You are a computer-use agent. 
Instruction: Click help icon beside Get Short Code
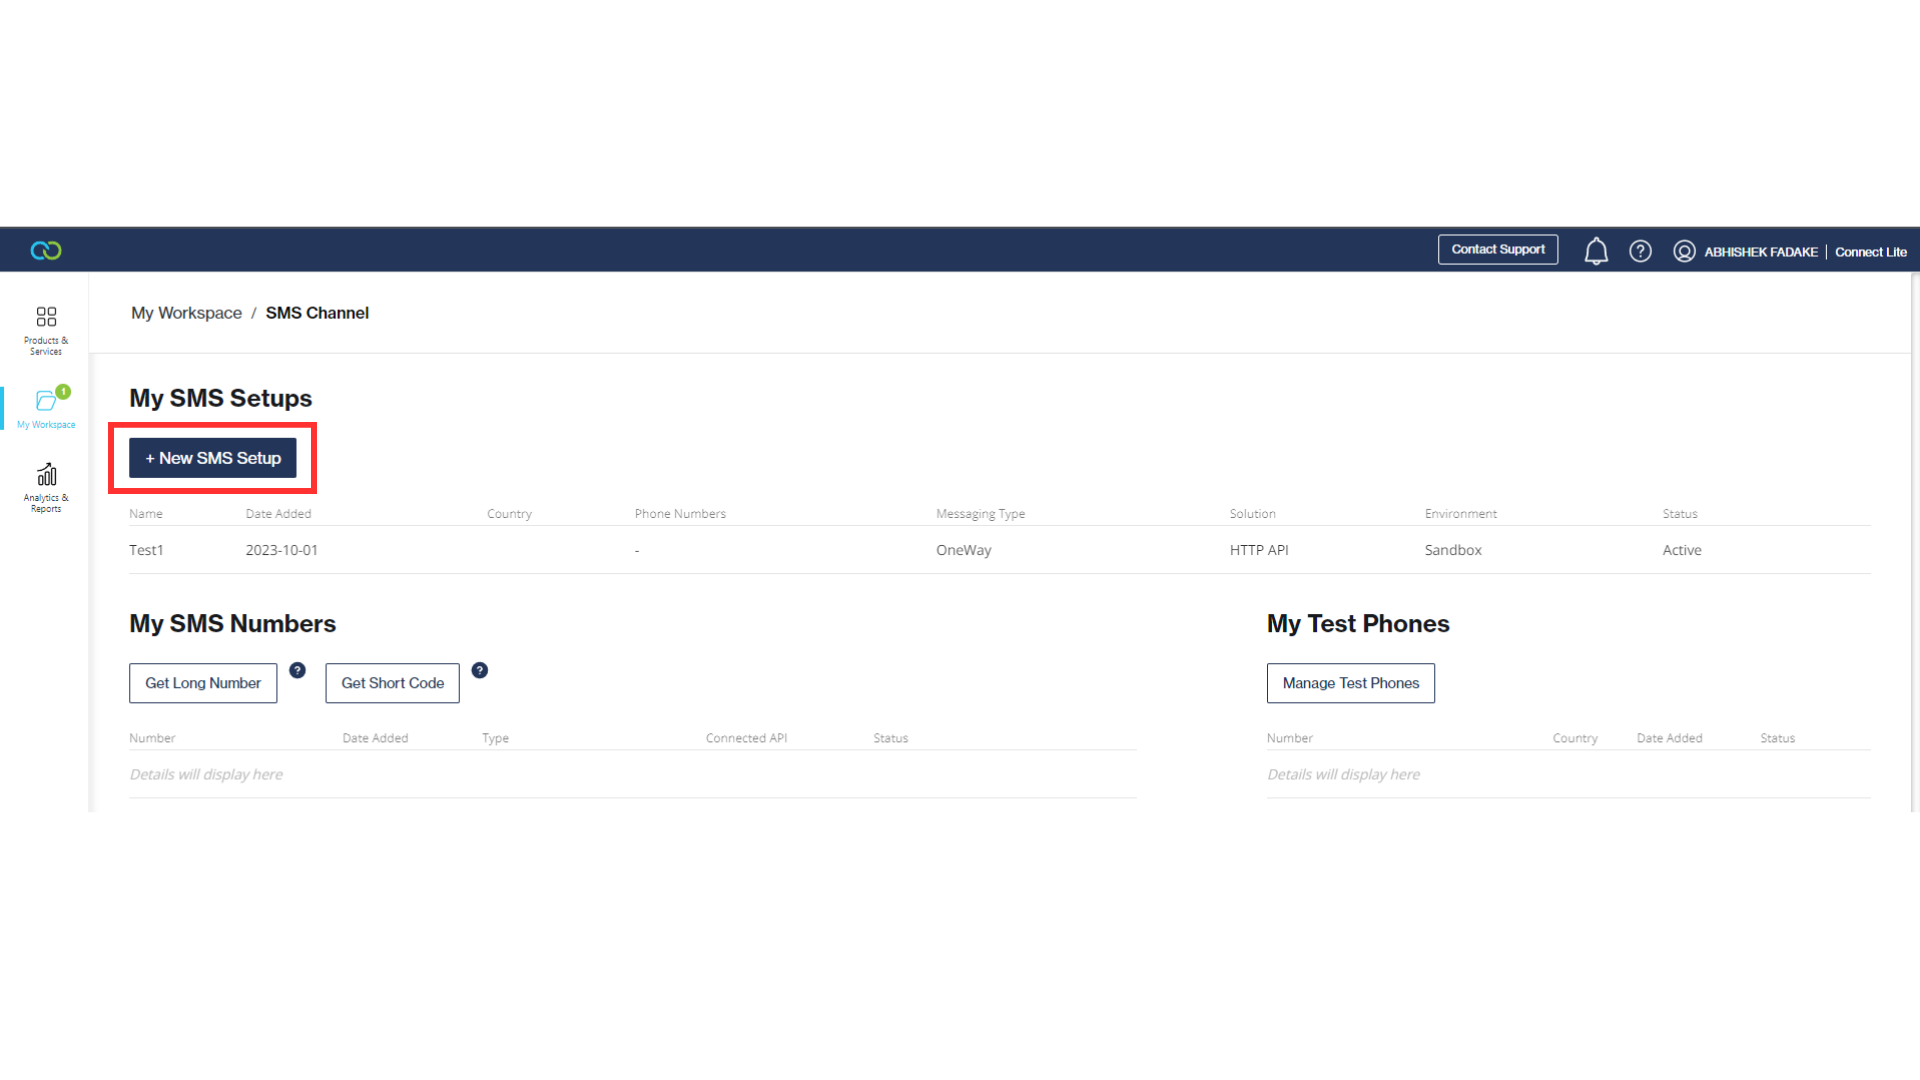coord(480,671)
